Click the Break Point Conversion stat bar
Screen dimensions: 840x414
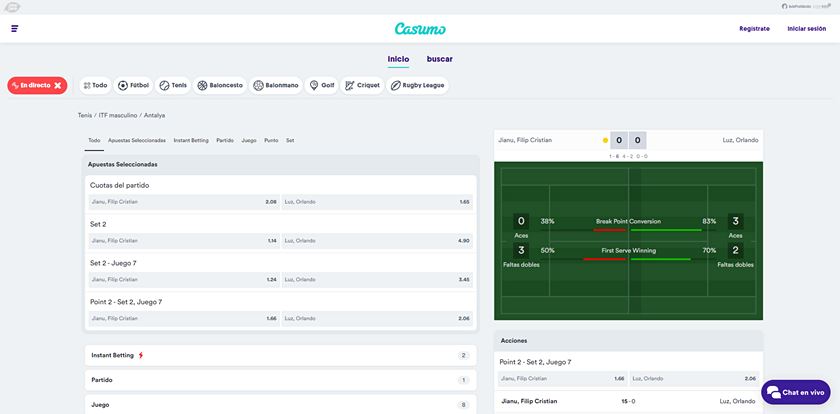click(x=628, y=230)
